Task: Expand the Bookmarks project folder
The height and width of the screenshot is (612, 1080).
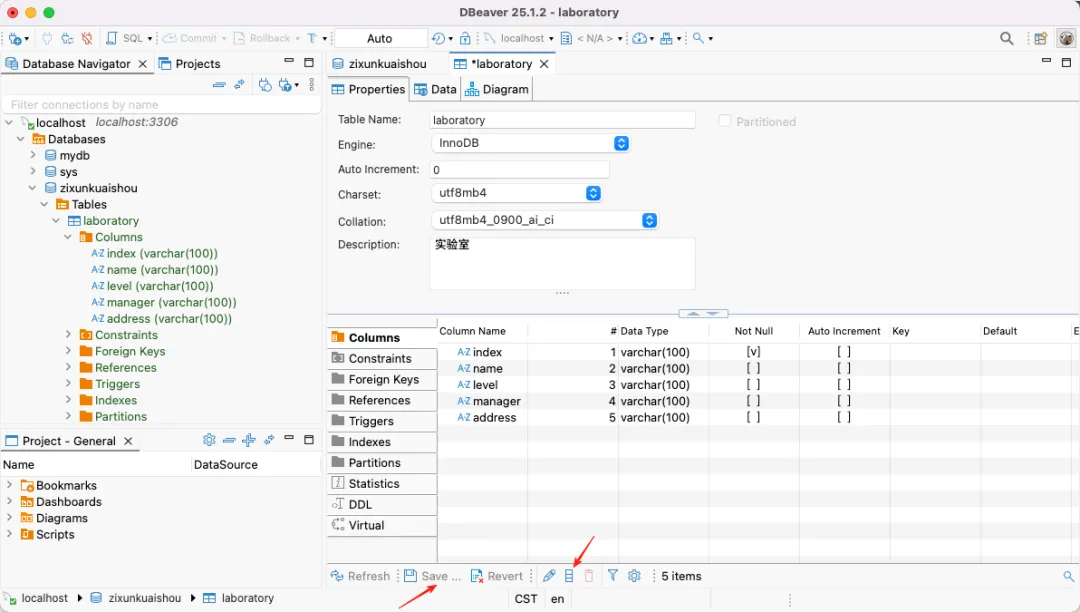Action: pyautogui.click(x=9, y=485)
